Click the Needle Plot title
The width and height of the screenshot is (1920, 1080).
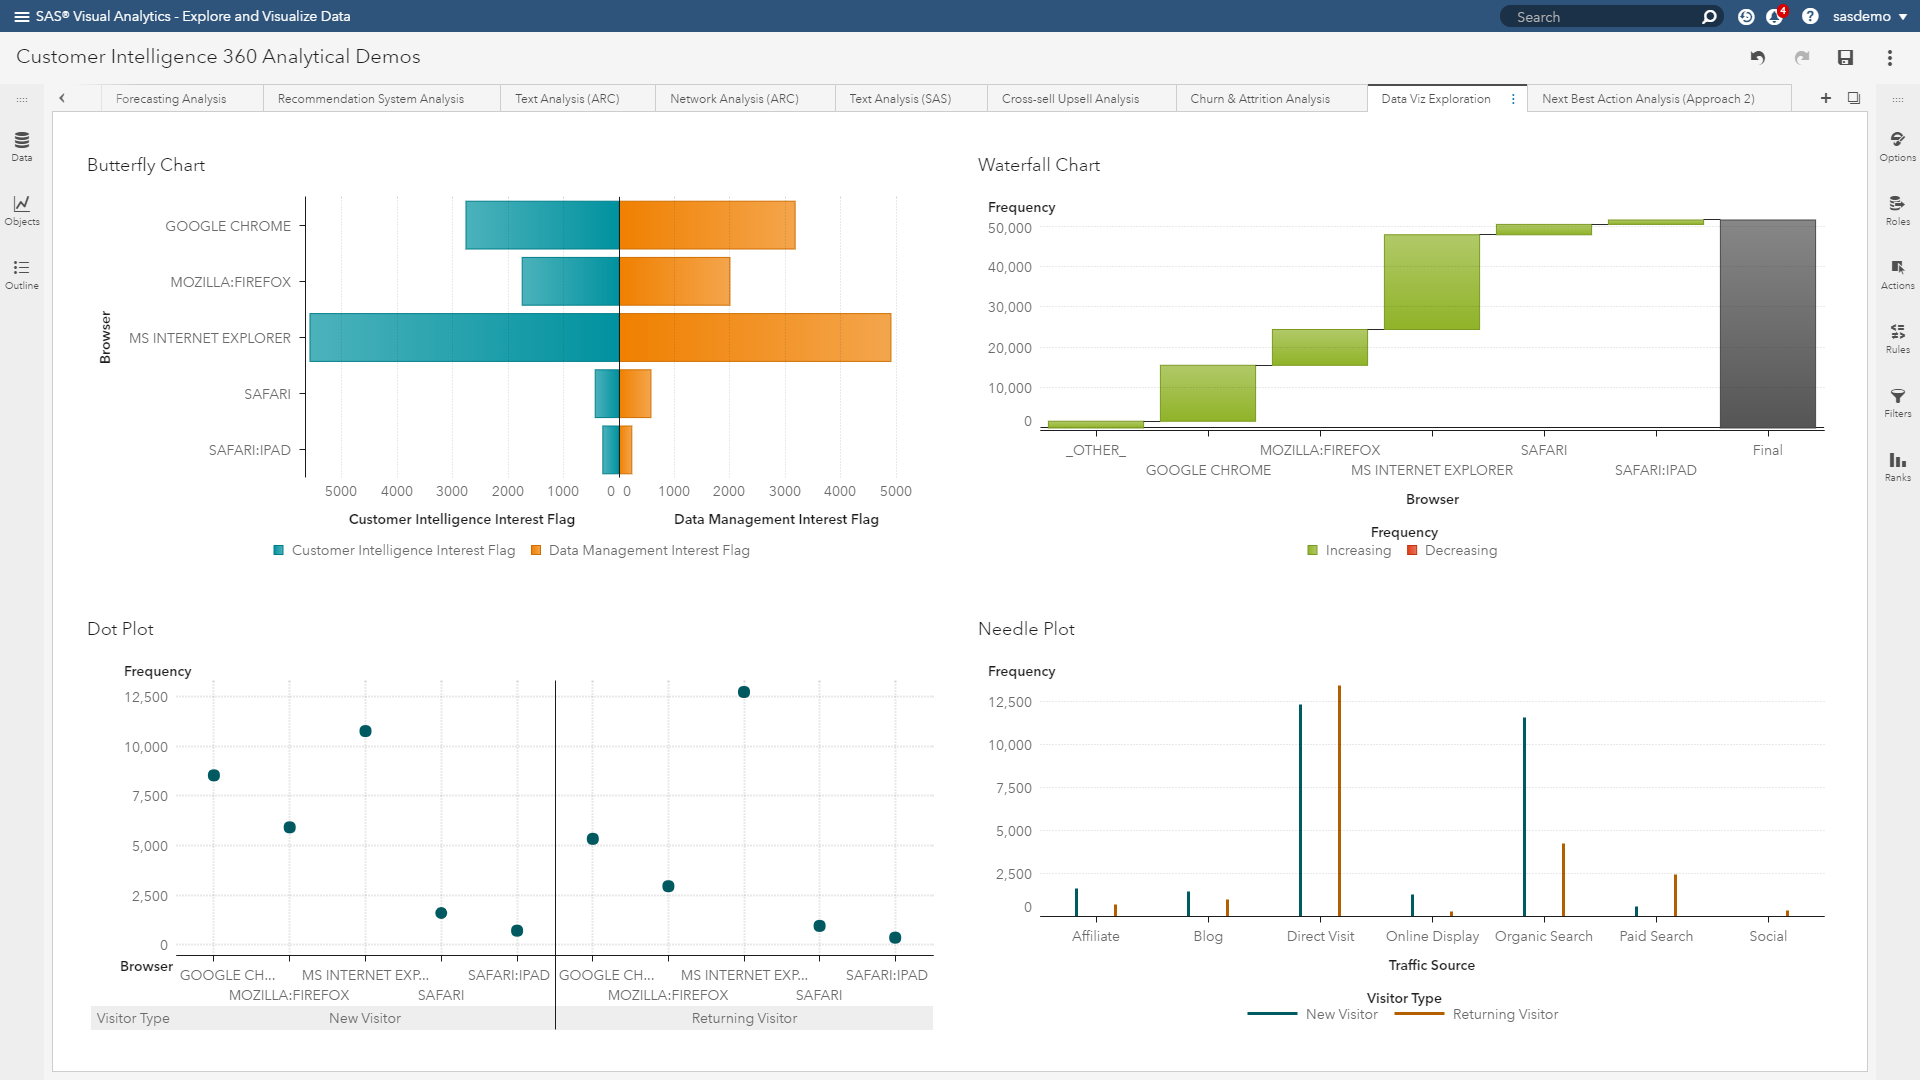1026,629
